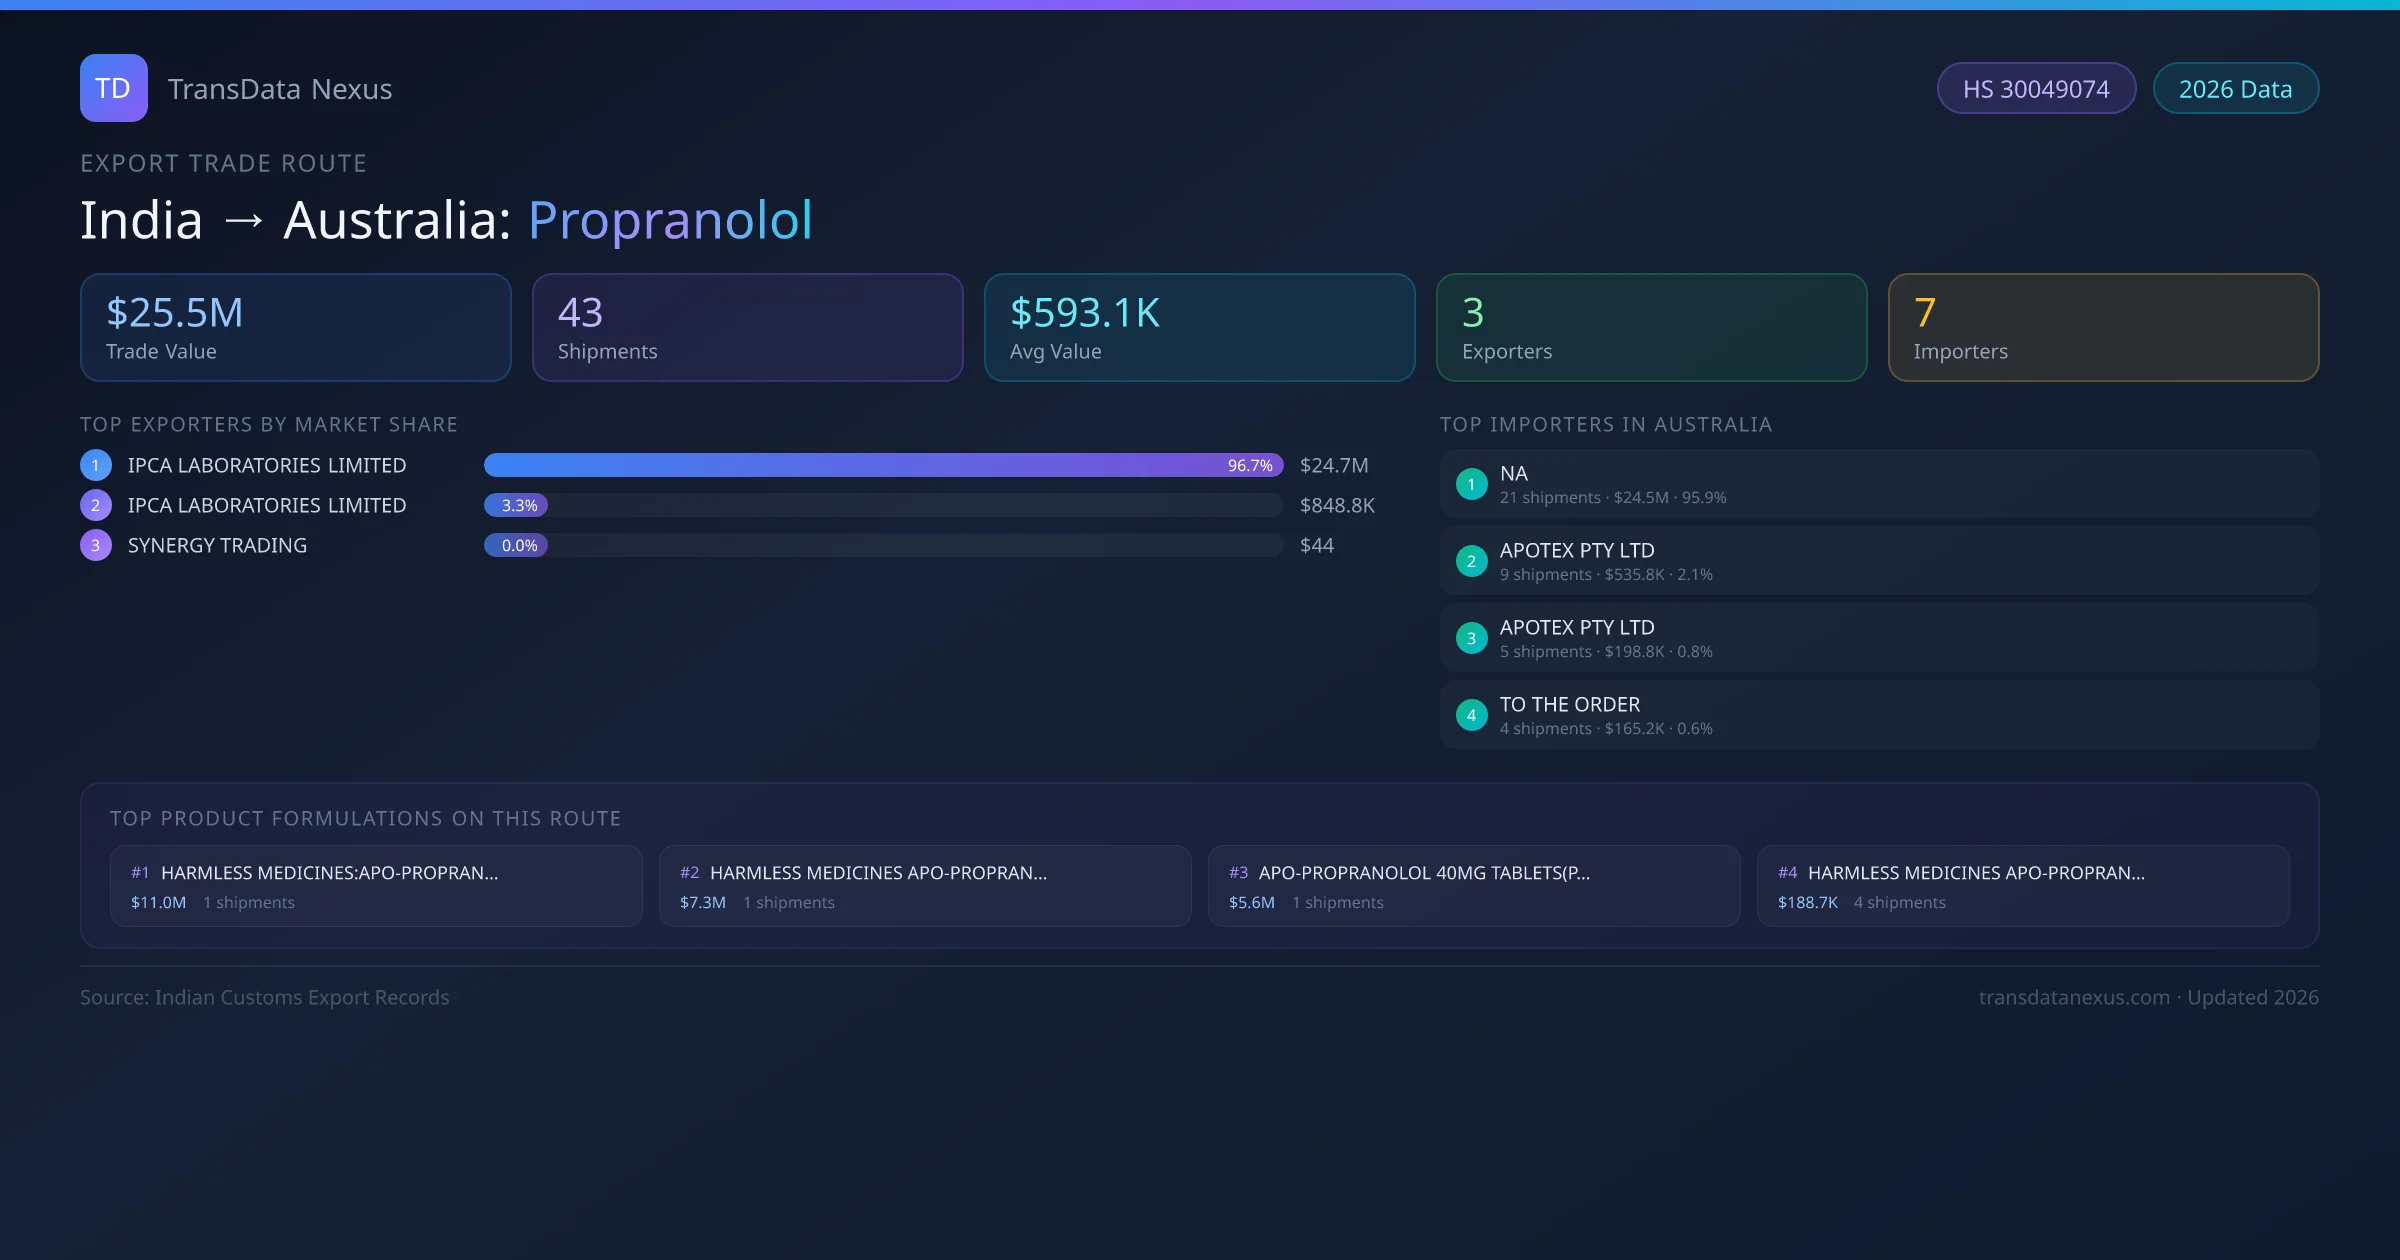Click rank 1 badge for IPCA Laboratories
The width and height of the screenshot is (2400, 1260).
click(96, 465)
